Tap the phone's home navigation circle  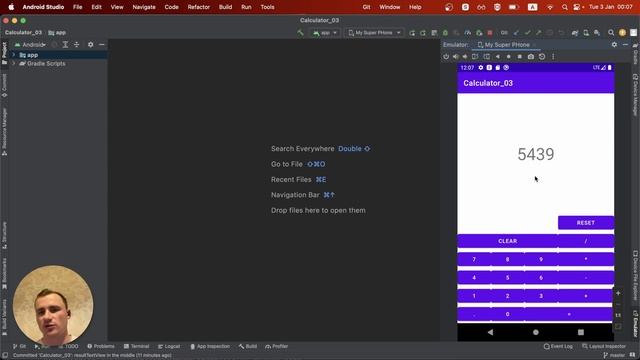click(x=536, y=332)
